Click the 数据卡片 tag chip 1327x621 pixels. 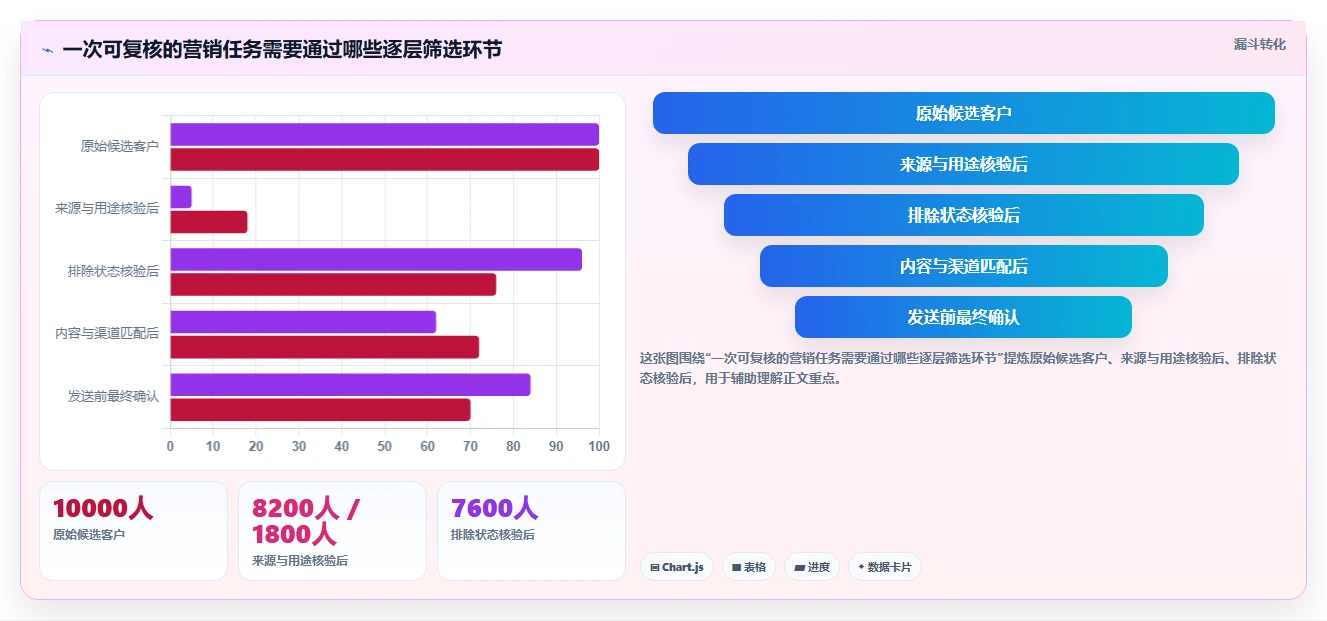click(884, 567)
